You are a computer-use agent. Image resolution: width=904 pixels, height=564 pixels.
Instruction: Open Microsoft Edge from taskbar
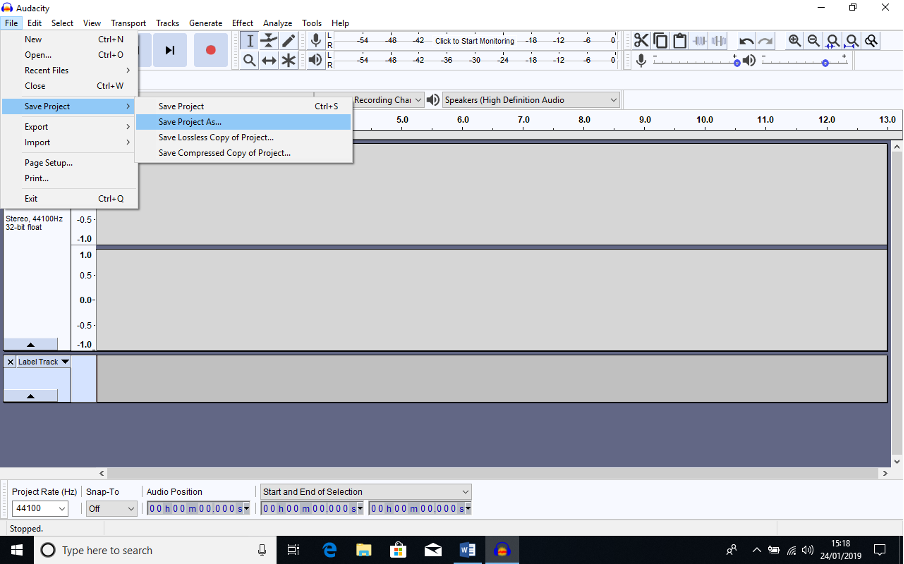click(329, 550)
